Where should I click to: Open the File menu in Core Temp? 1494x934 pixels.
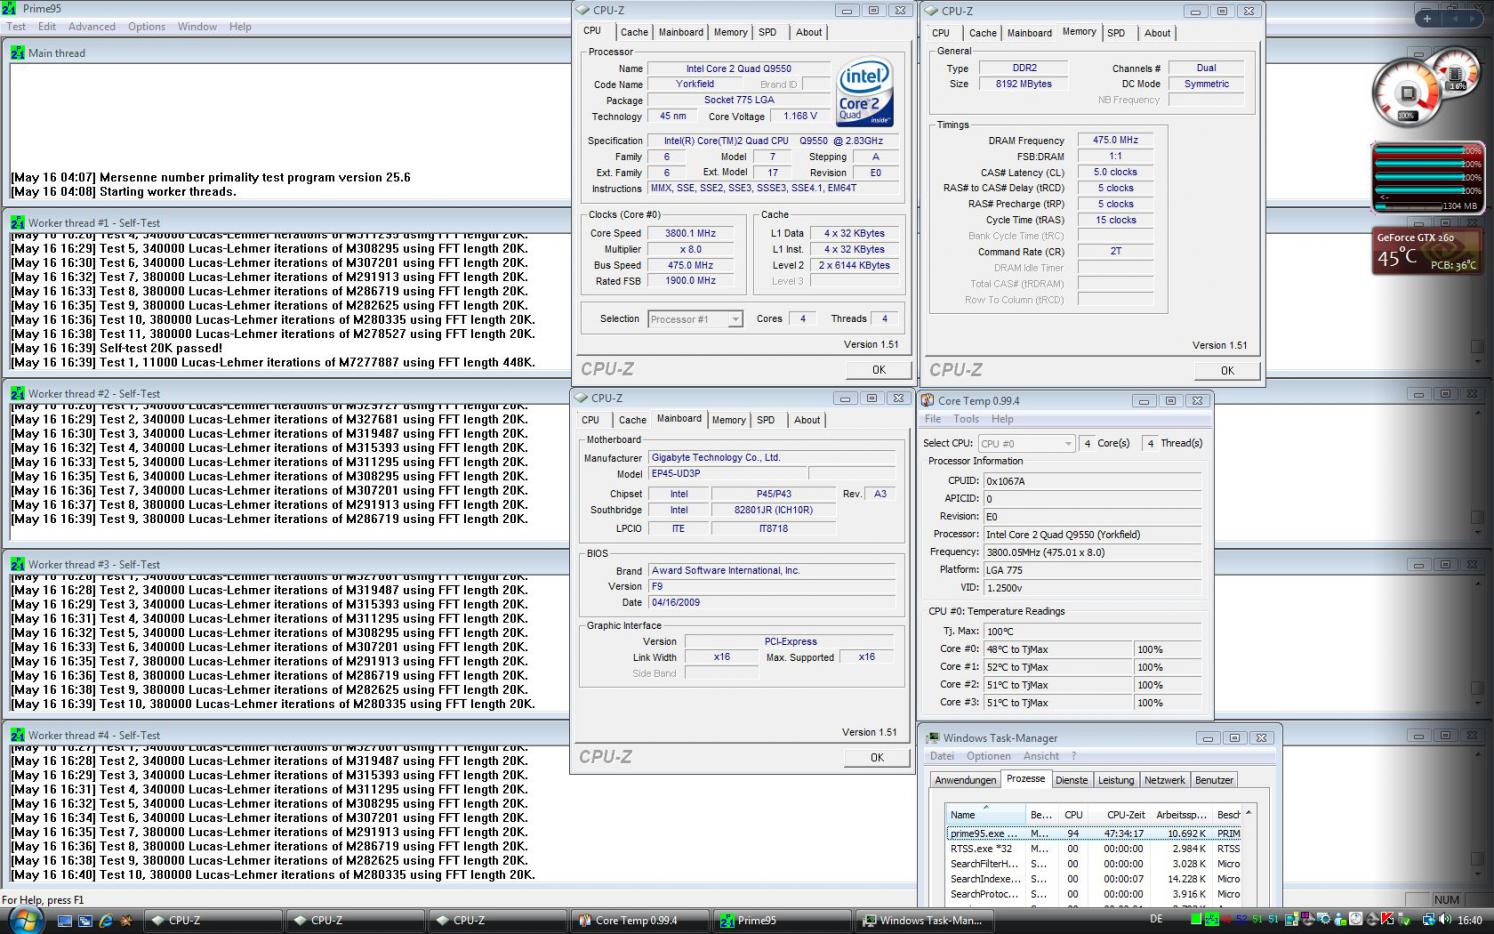tap(933, 419)
